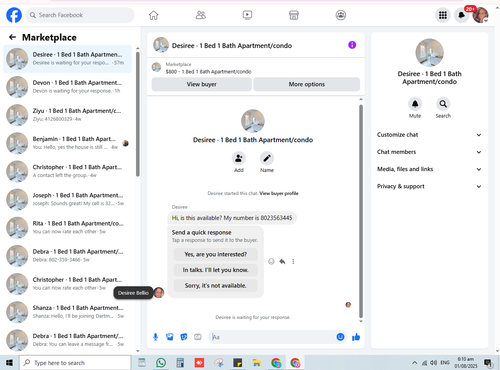Viewport: 500px width, 370px height.
Task: Open the emoji picker in message box
Action: 340,337
